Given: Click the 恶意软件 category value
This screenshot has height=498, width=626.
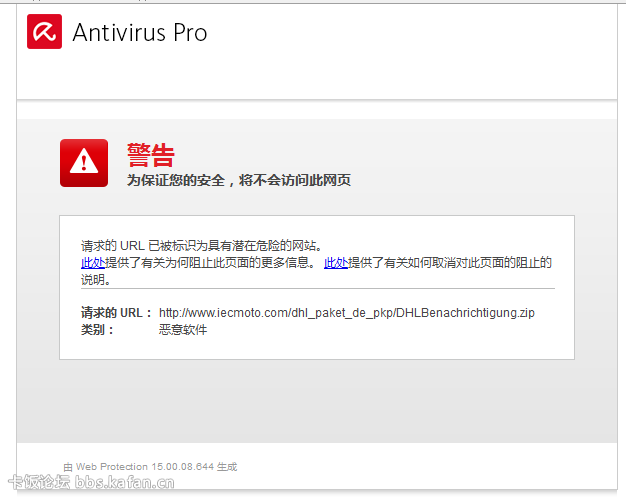Looking at the screenshot, I should tap(183, 330).
